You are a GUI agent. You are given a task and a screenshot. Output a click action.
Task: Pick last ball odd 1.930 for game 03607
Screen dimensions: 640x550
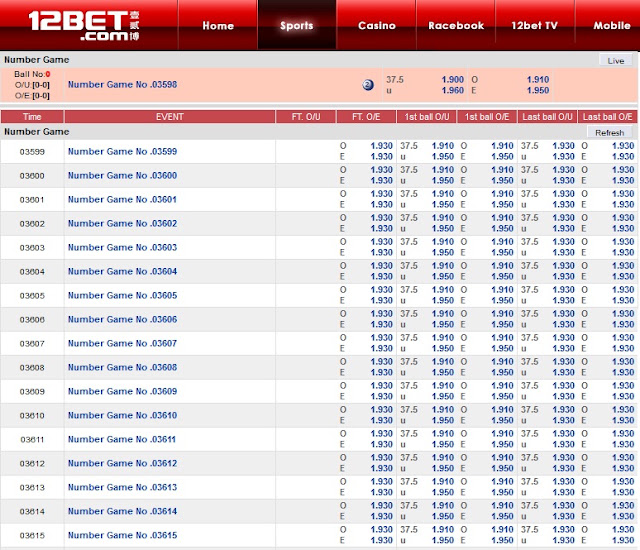(x=623, y=337)
